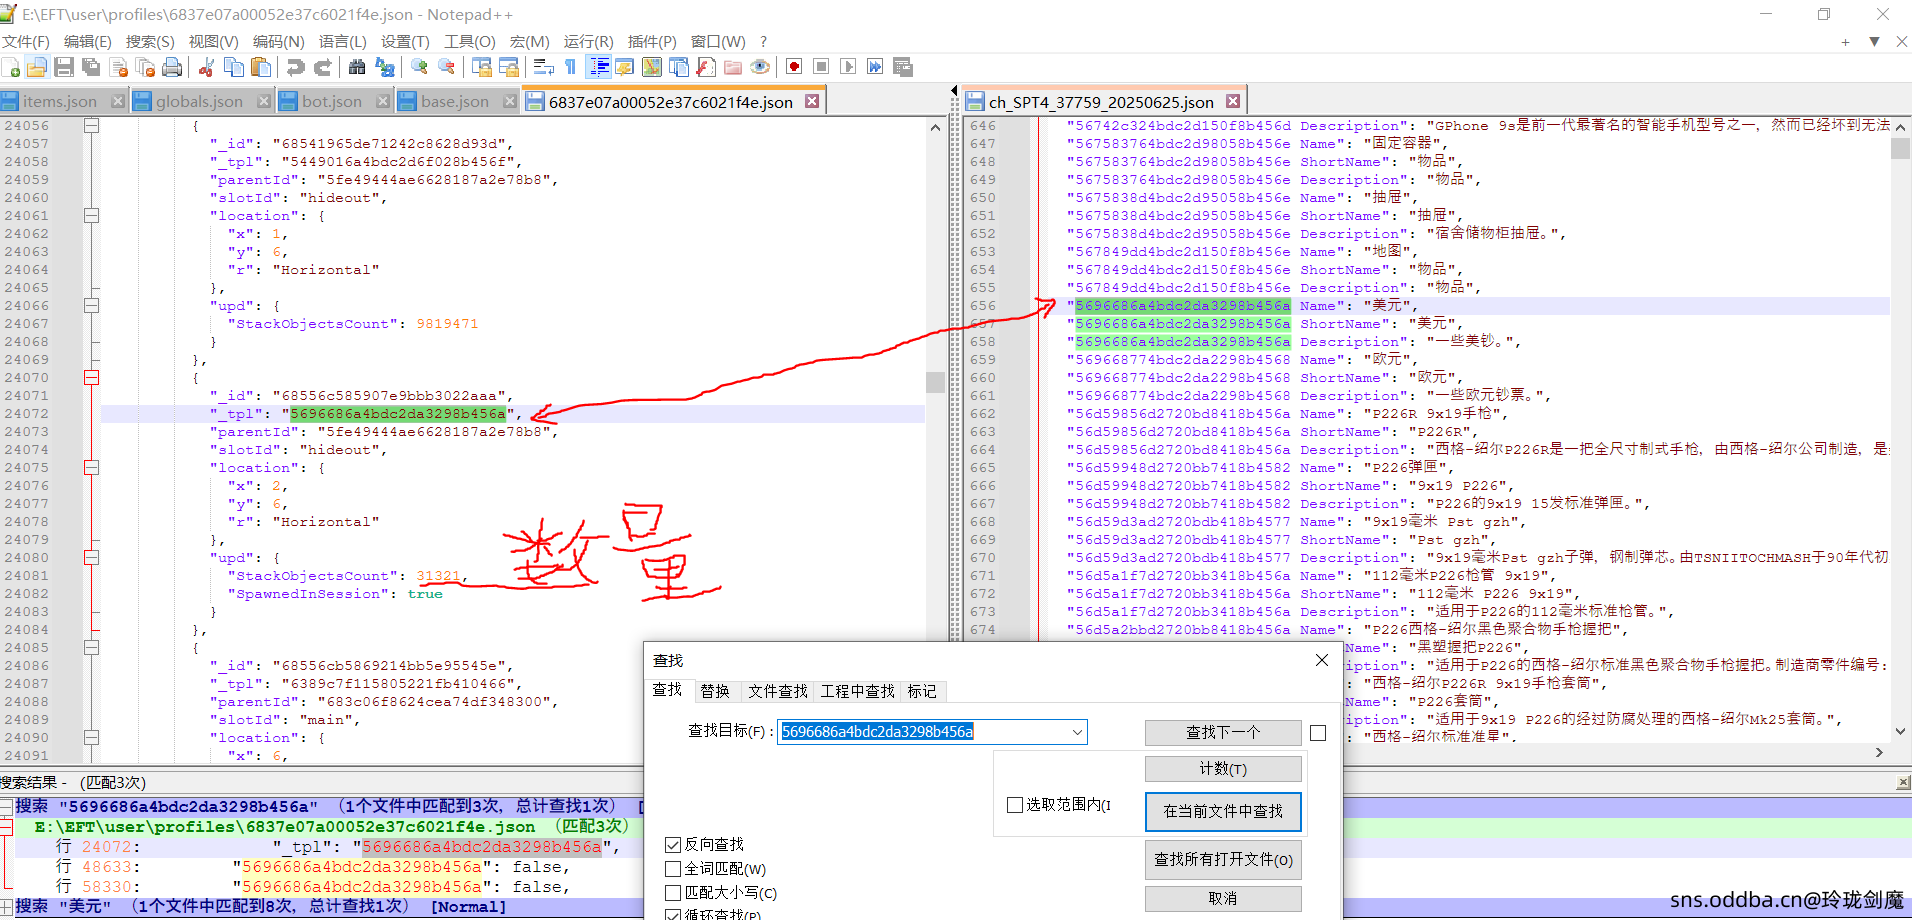
Task: Click the Playback macro icon
Action: pyautogui.click(x=848, y=67)
